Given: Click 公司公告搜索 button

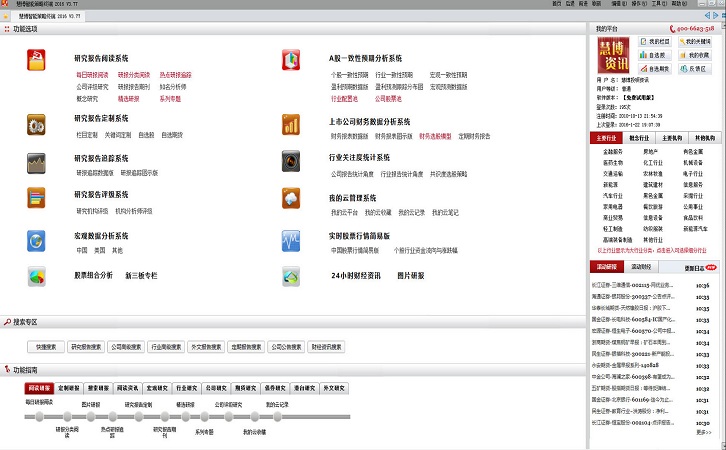Looking at the screenshot, I should (286, 347).
